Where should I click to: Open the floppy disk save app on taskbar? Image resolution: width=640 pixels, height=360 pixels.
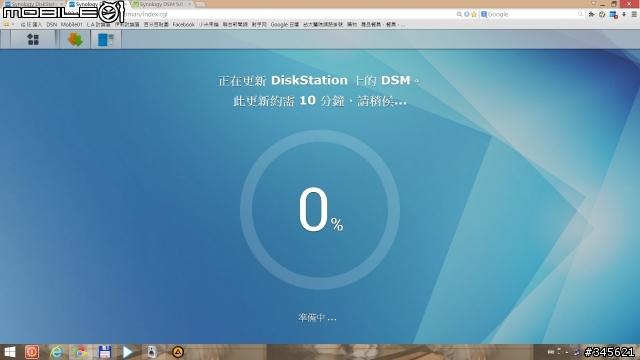click(x=104, y=352)
